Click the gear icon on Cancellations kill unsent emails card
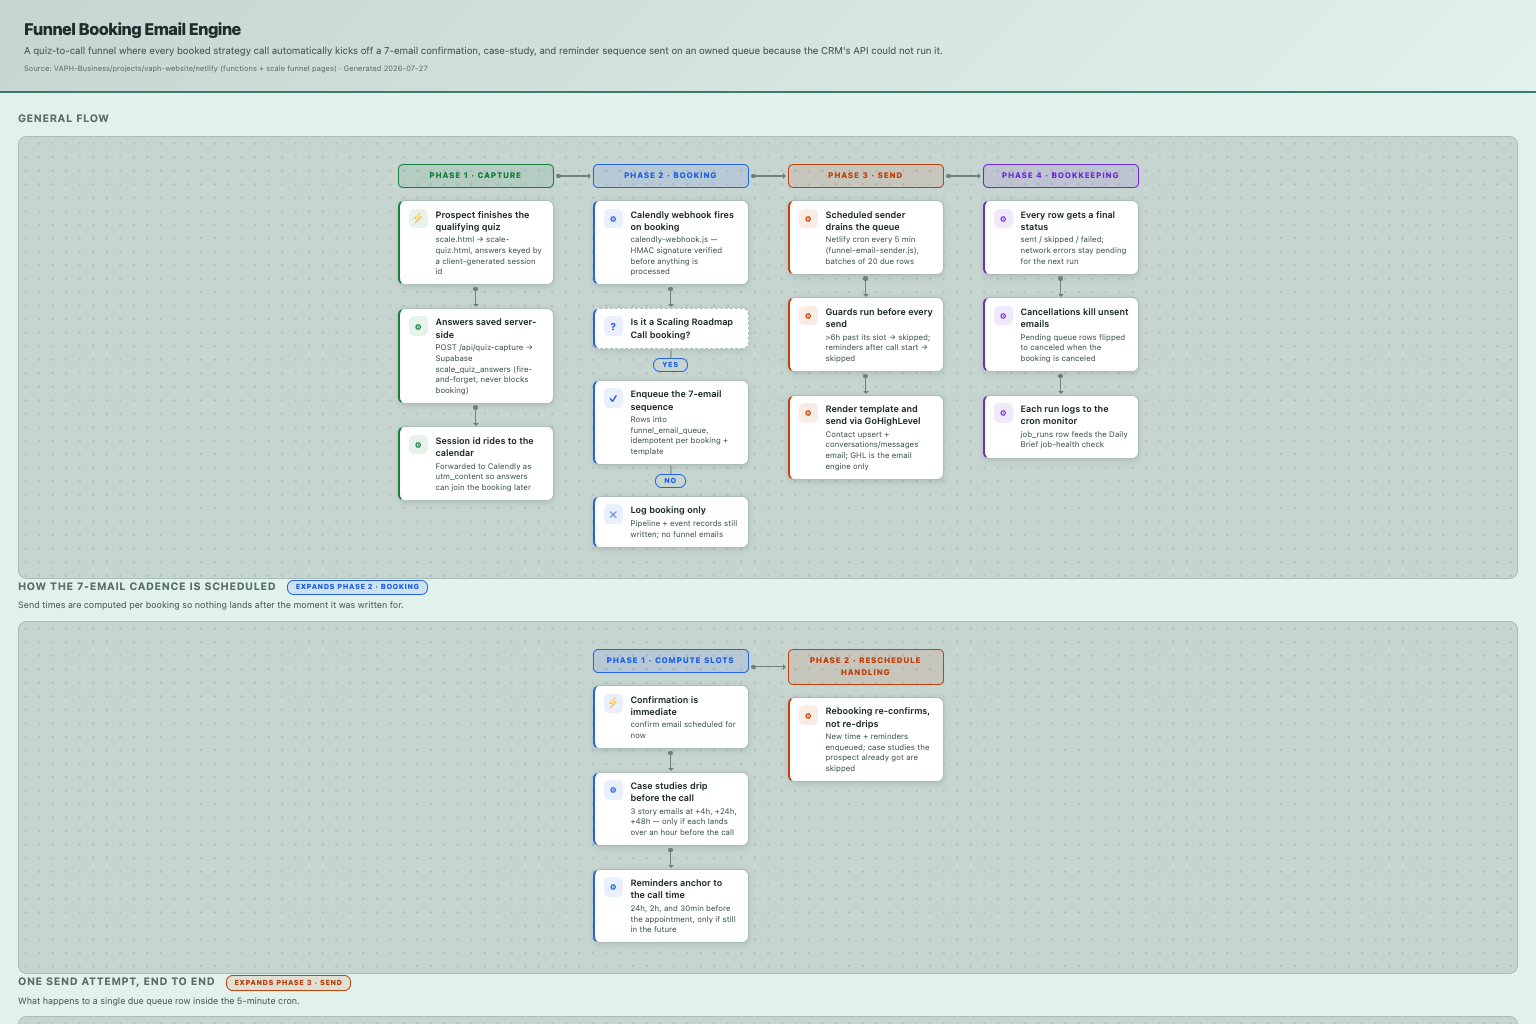This screenshot has height=1024, width=1536. click(x=1003, y=315)
